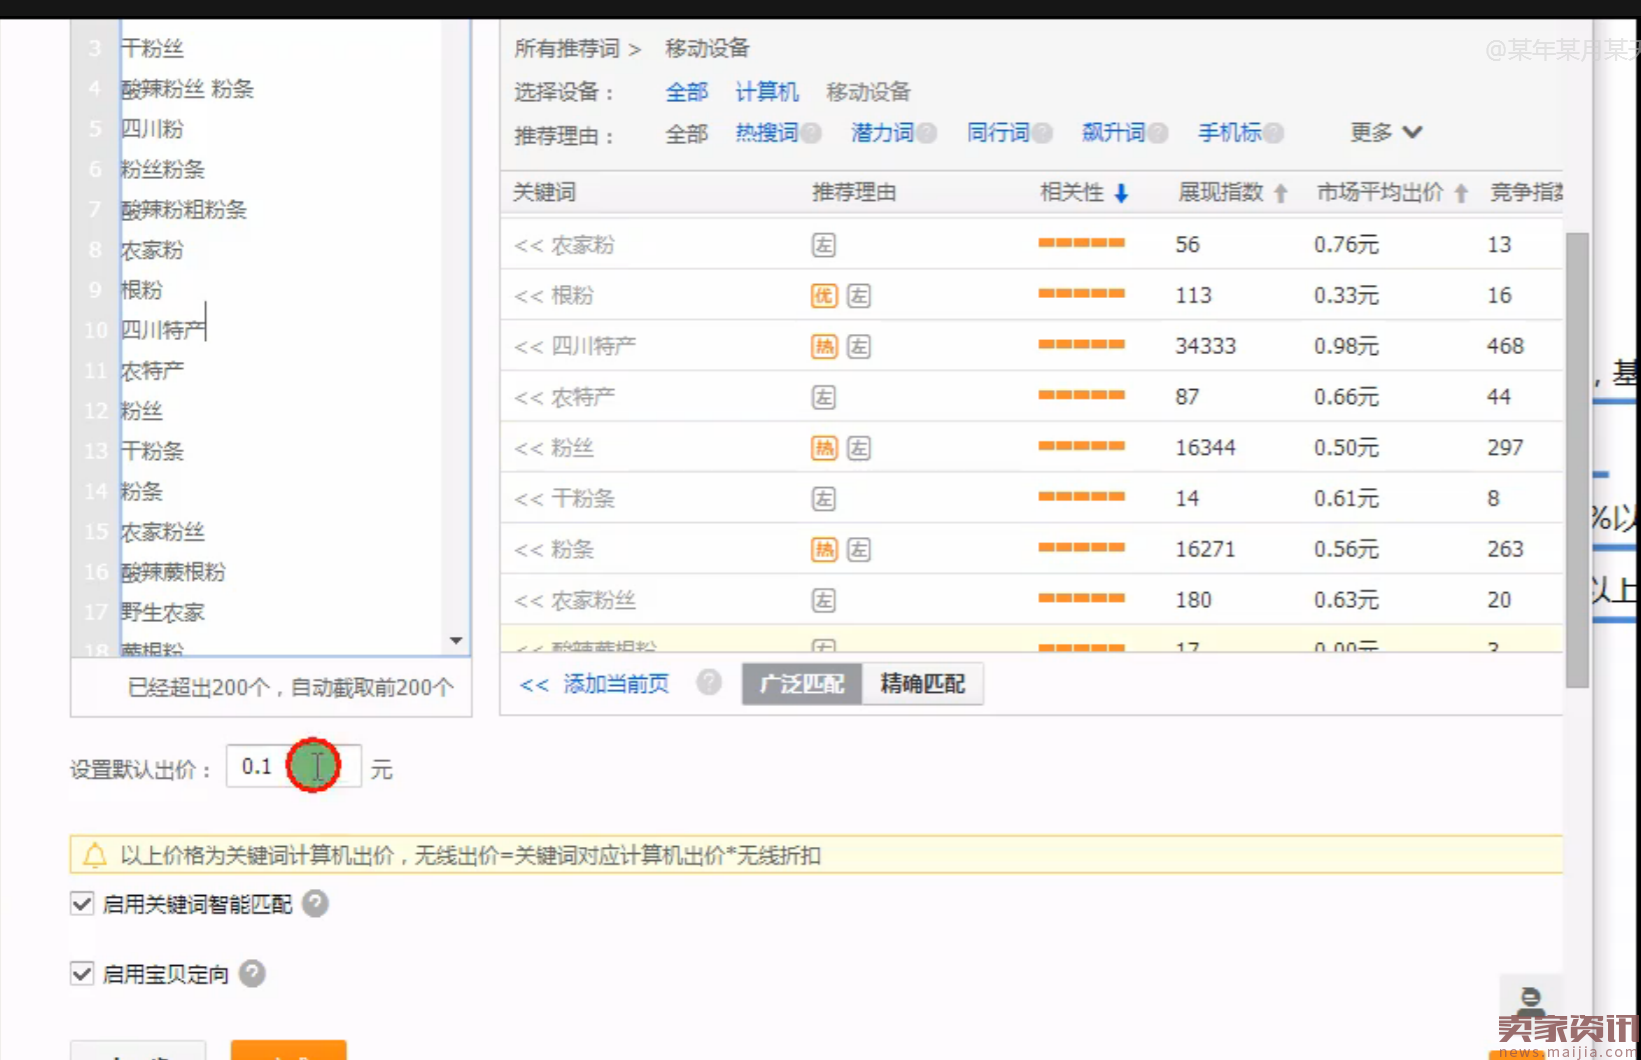The image size is (1641, 1060).
Task: Choose 移动设备 device filter
Action: click(x=868, y=92)
